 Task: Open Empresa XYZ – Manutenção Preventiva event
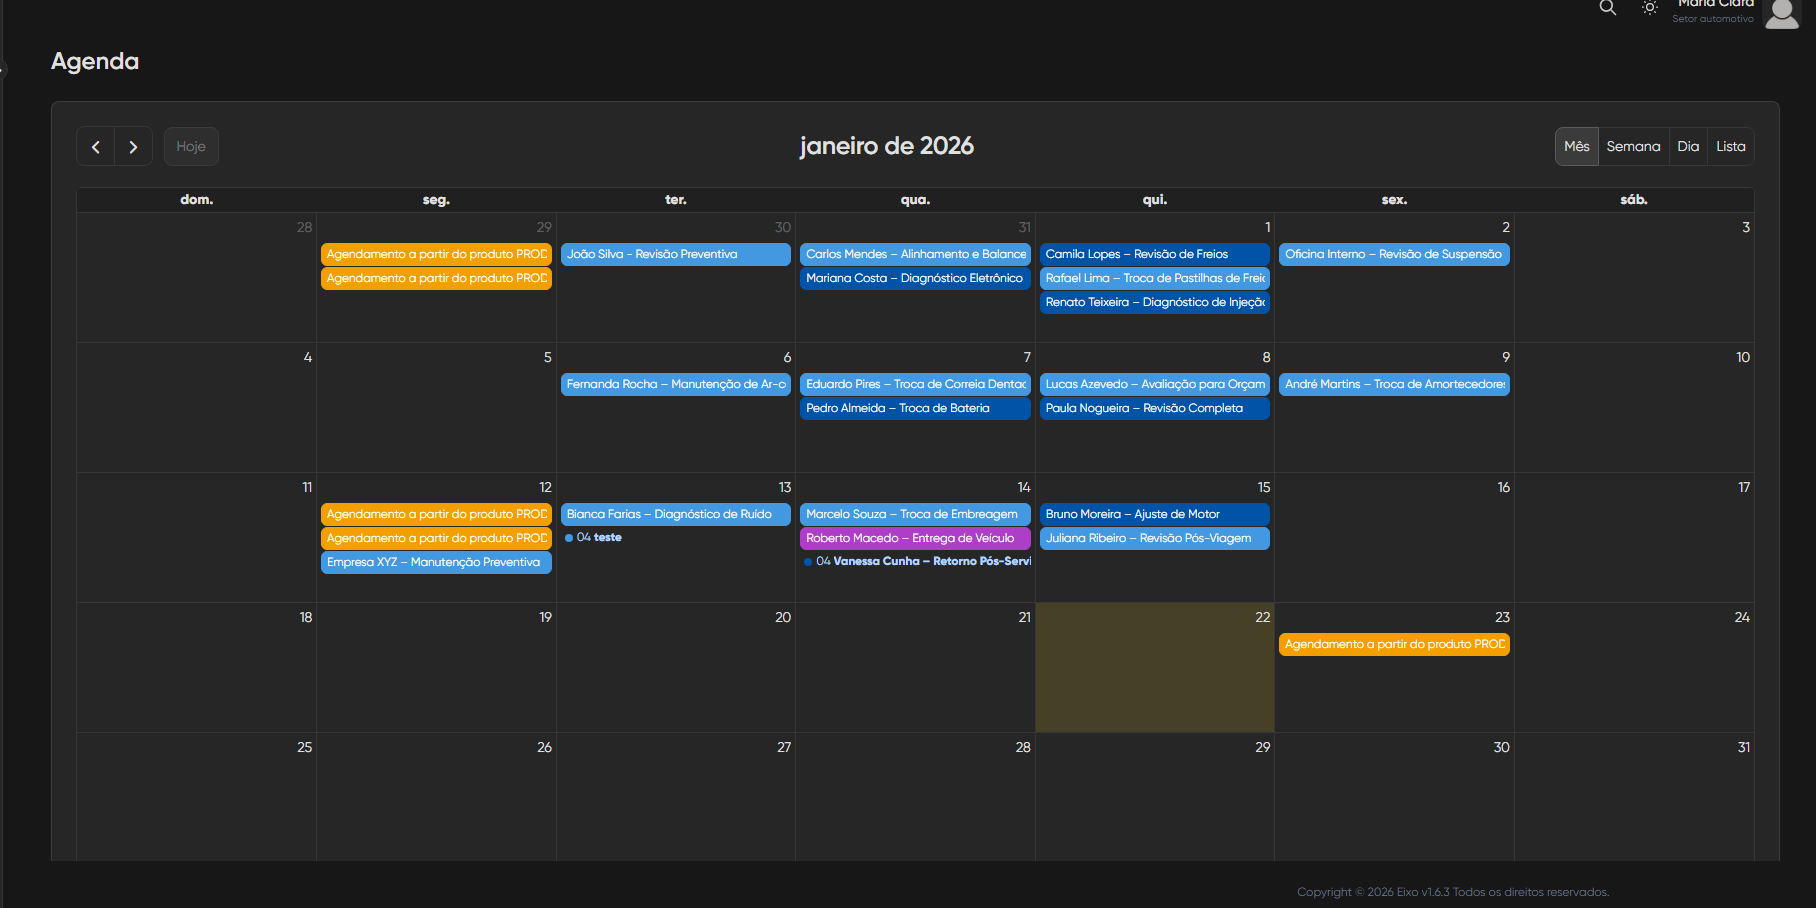coord(435,563)
